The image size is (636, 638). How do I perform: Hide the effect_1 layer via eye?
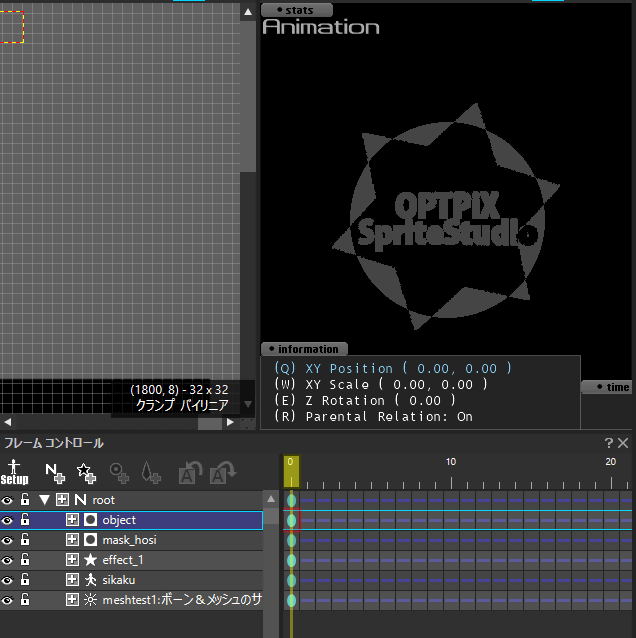[7, 560]
